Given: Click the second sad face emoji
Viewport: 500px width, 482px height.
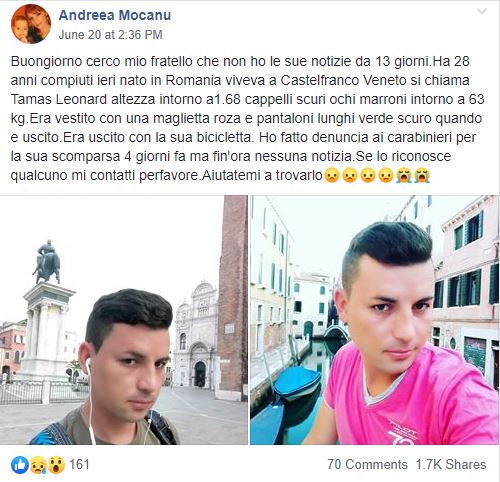Looking at the screenshot, I should click(x=349, y=176).
